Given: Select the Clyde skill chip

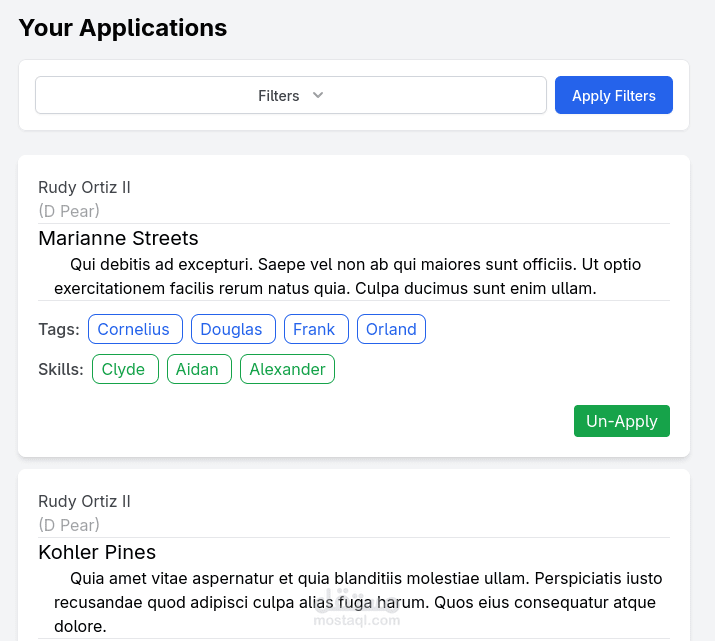Looking at the screenshot, I should (124, 369).
